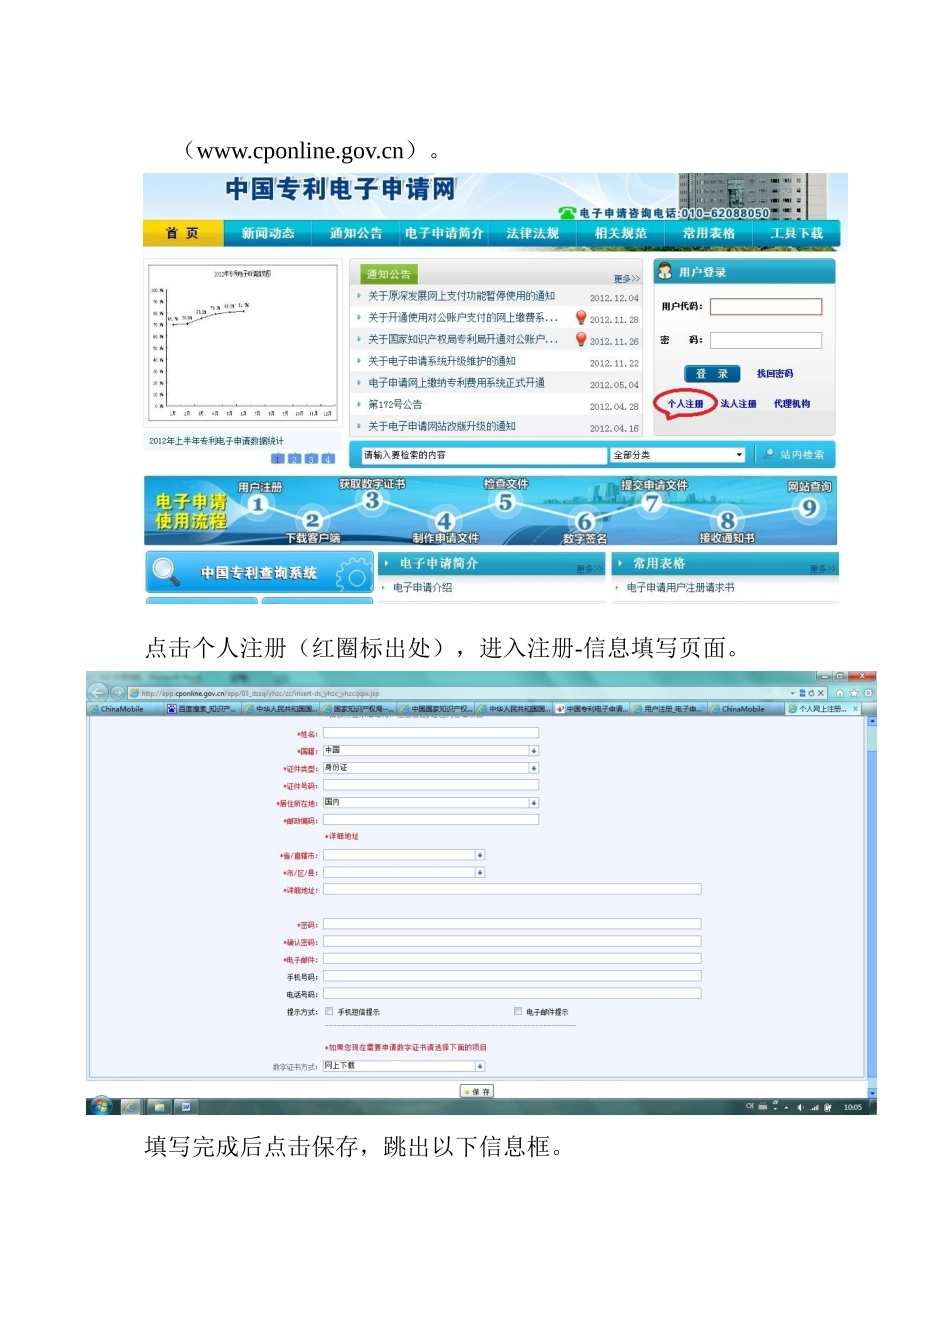The width and height of the screenshot is (950, 1344).
Task: Click step 6 数字签名 circle
Action: pos(585,521)
